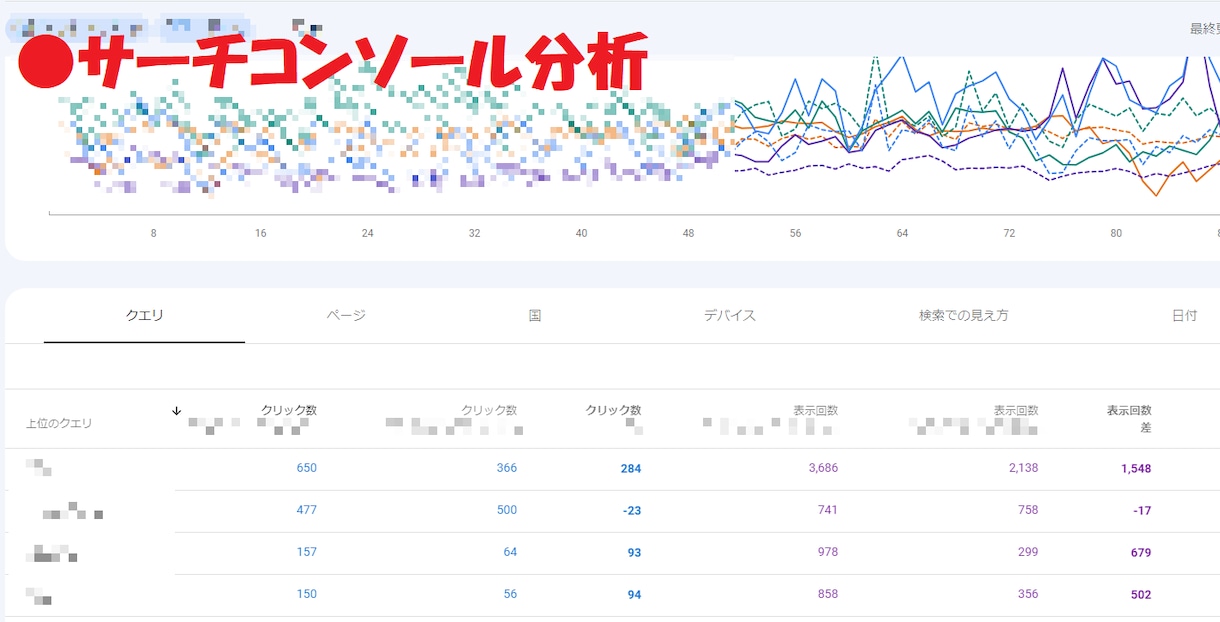Click the click difference value -23
Image resolution: width=1220 pixels, height=622 pixels.
(x=631, y=511)
